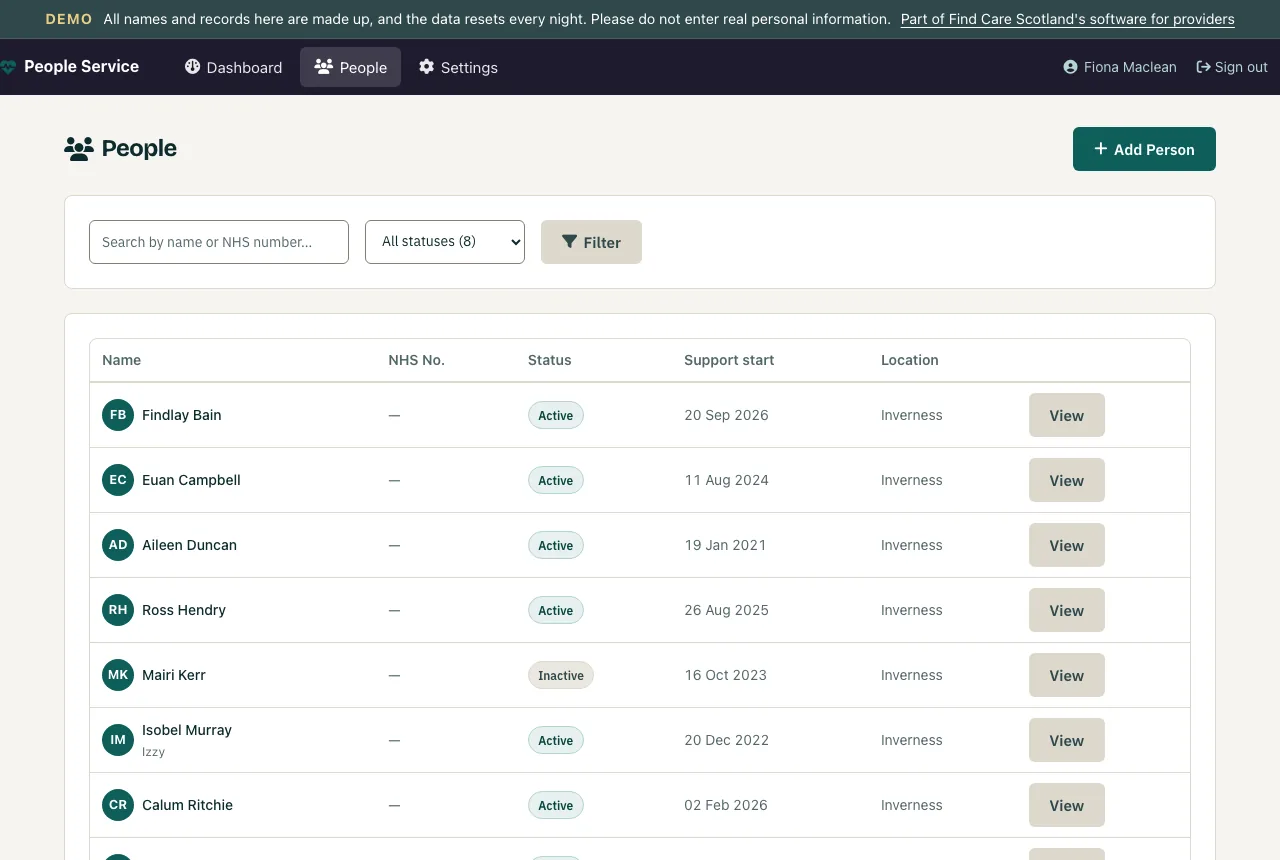View Ross Hendry's record
The image size is (1280, 860).
tap(1067, 610)
